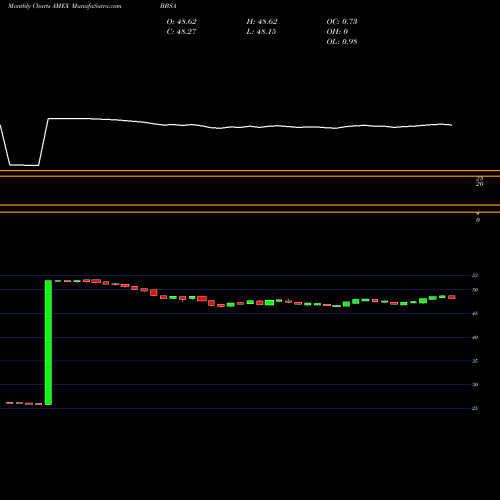Screen dimensions: 500x500
Task: Click the indicator axis label '0'
Action: pyautogui.click(x=478, y=220)
